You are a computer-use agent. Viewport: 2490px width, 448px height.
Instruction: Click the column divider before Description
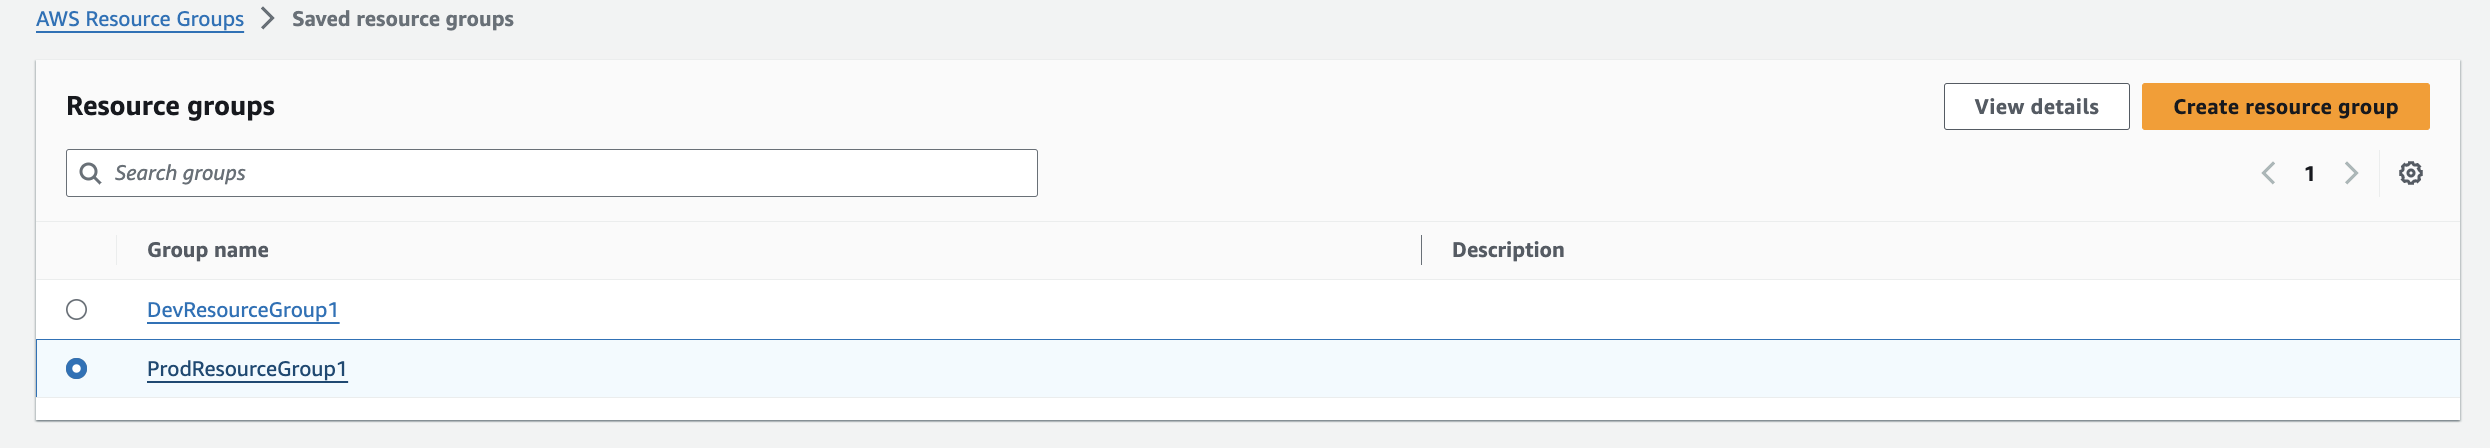pos(1421,250)
